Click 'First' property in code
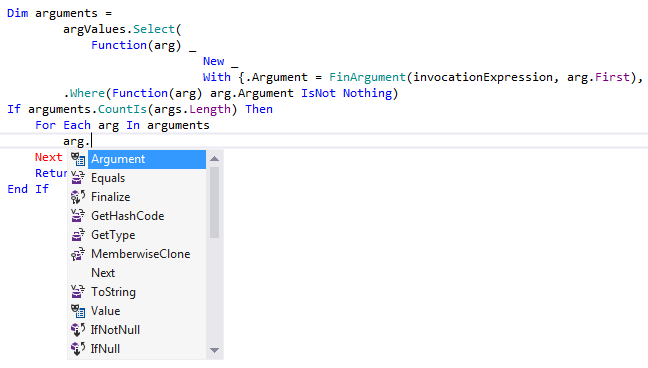 tap(612, 77)
